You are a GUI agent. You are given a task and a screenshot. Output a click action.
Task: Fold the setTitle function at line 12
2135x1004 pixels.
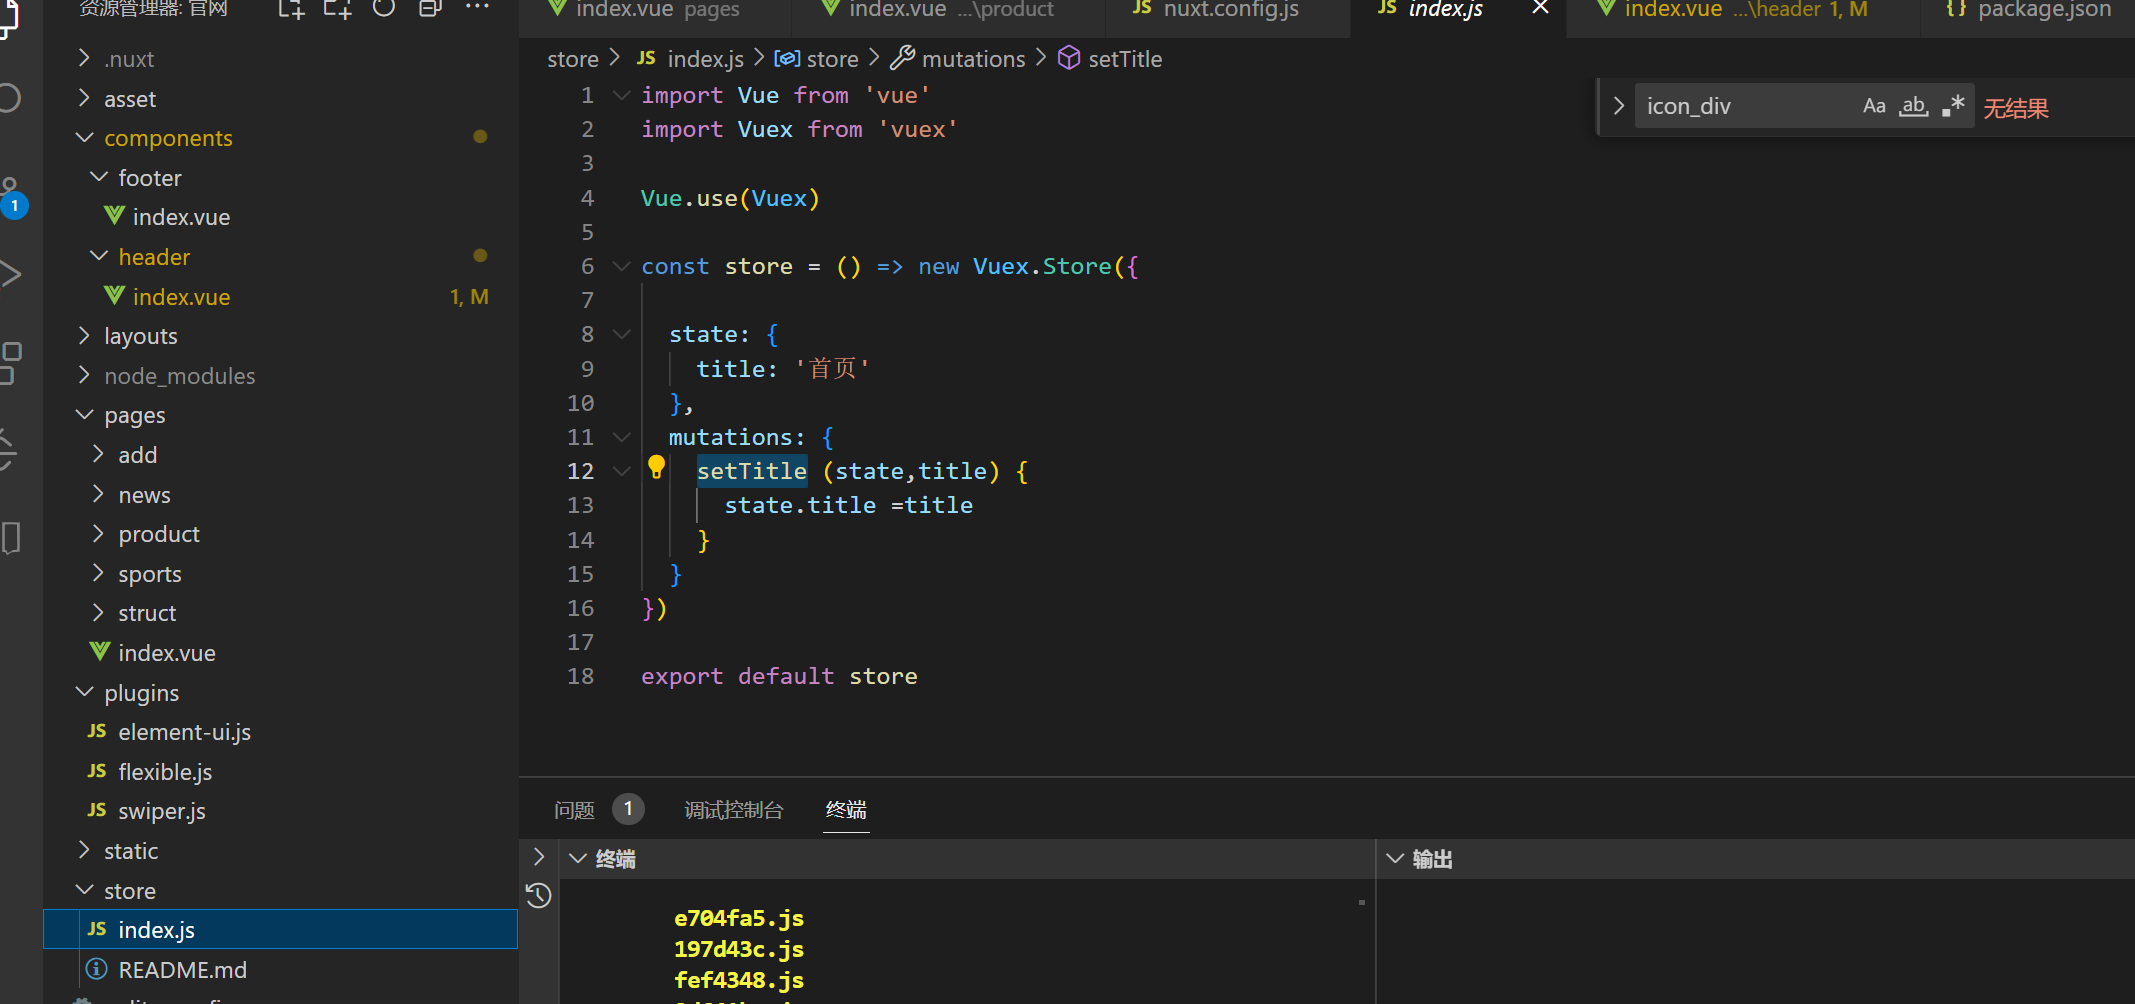click(x=621, y=471)
